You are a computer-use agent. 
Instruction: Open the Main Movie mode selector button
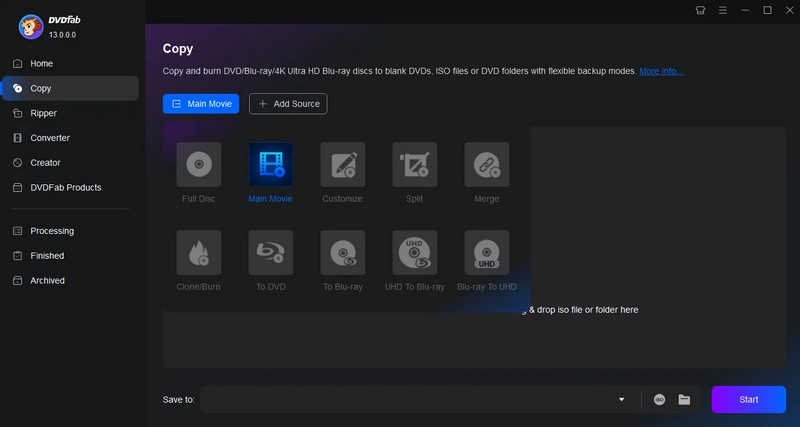201,103
